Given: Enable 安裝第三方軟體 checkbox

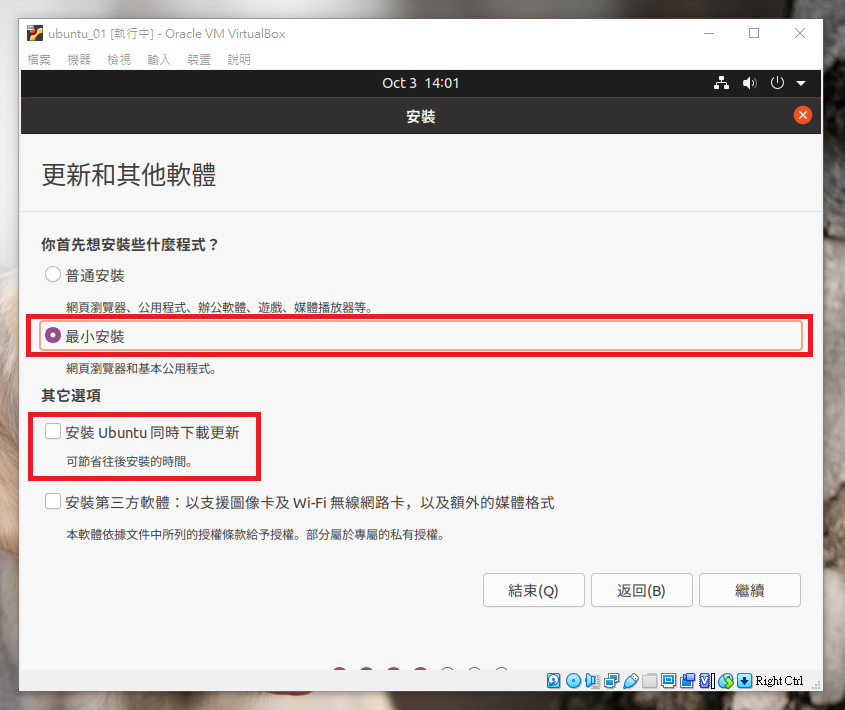Looking at the screenshot, I should point(52,501).
